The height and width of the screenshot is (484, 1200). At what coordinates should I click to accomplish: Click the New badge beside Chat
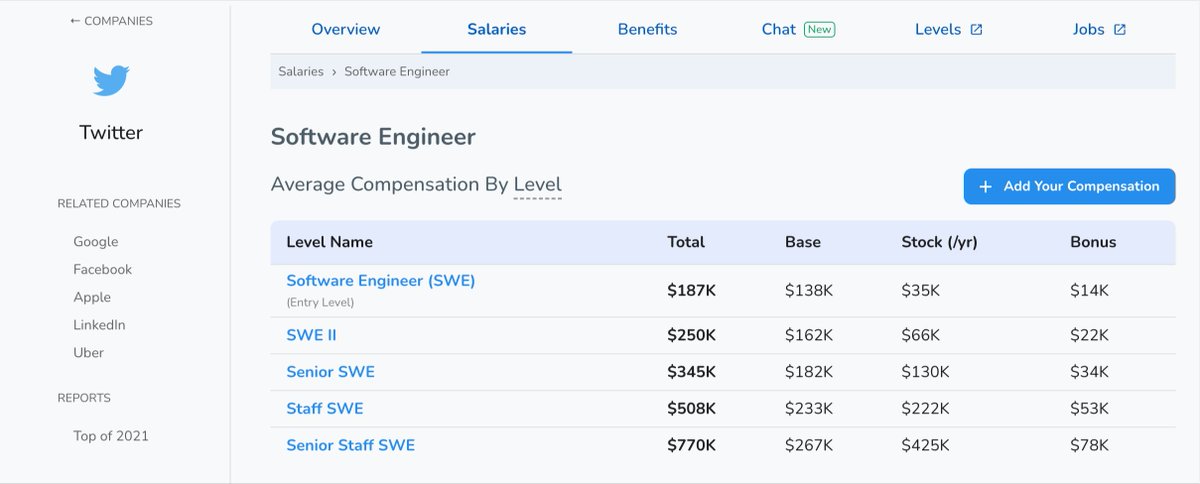click(x=820, y=30)
